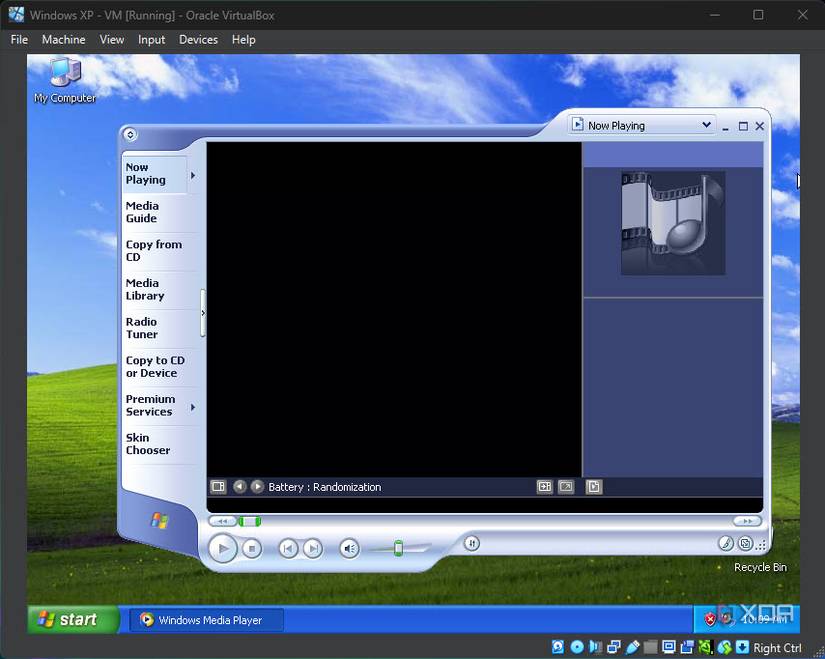This screenshot has height=659, width=825.
Task: Click the Windows Media Player taskbar button
Action: tap(206, 619)
